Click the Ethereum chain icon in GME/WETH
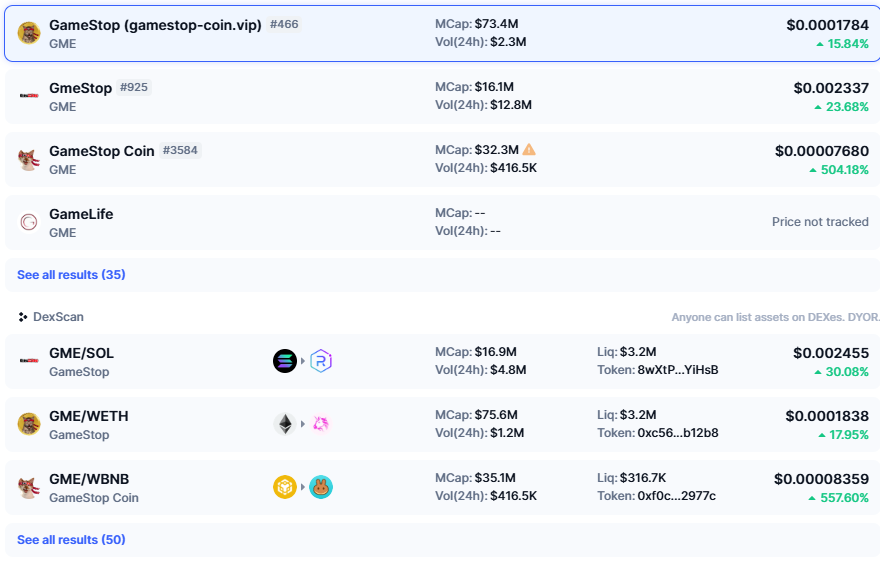Image resolution: width=884 pixels, height=561 pixels. point(285,424)
